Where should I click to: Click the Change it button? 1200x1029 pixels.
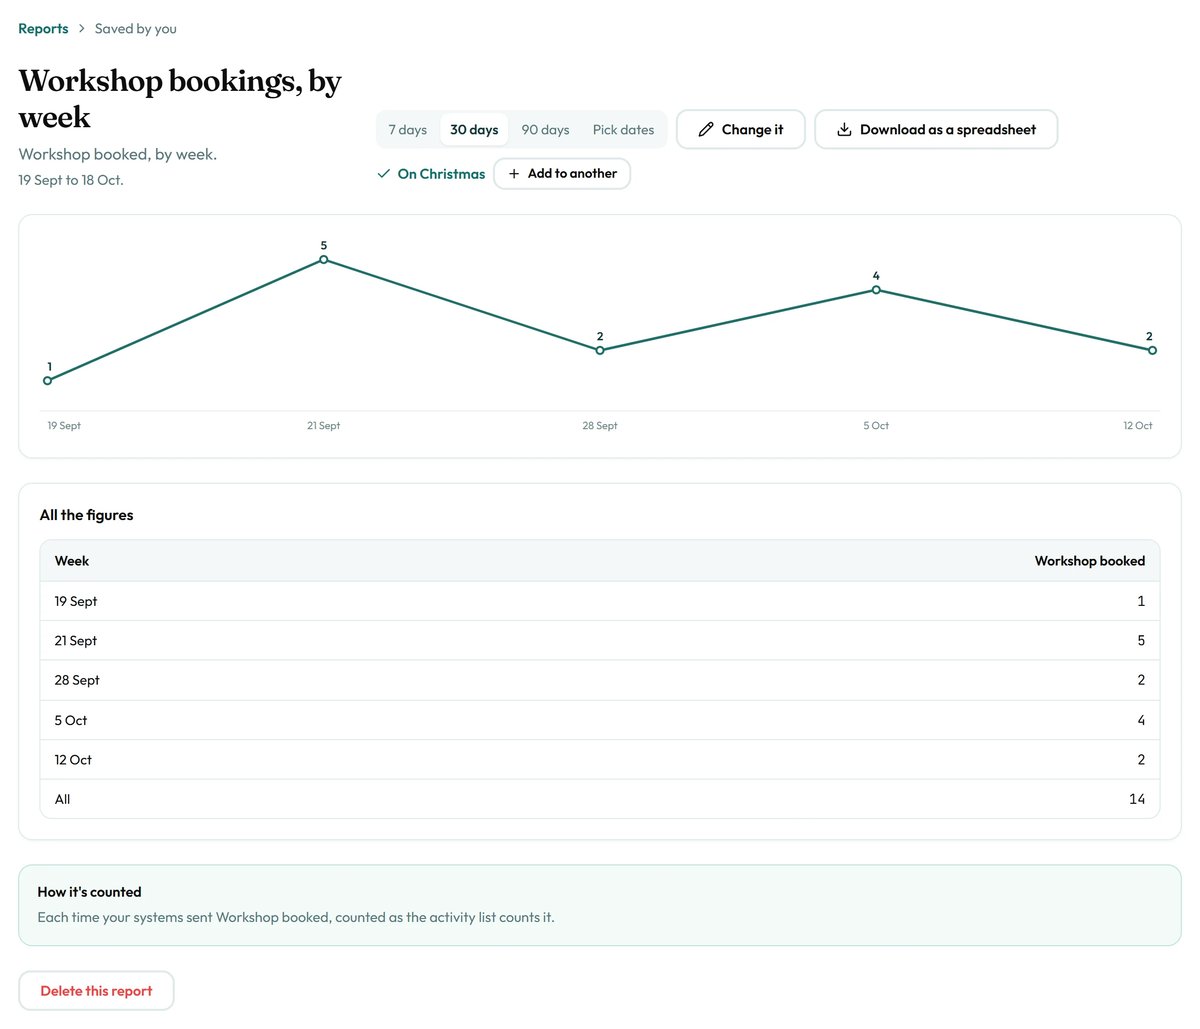[741, 130]
